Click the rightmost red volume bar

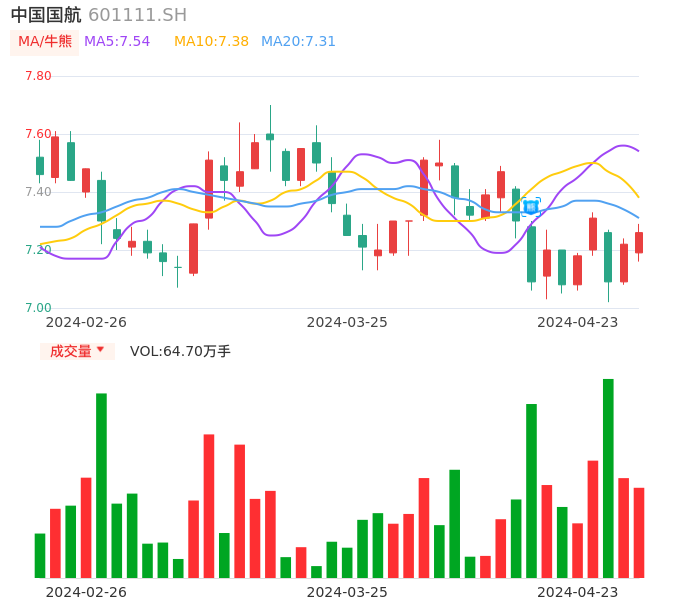(x=639, y=532)
